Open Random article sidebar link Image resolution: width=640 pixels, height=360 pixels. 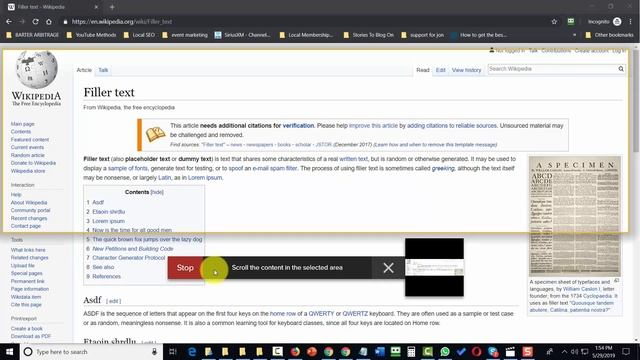coord(28,155)
